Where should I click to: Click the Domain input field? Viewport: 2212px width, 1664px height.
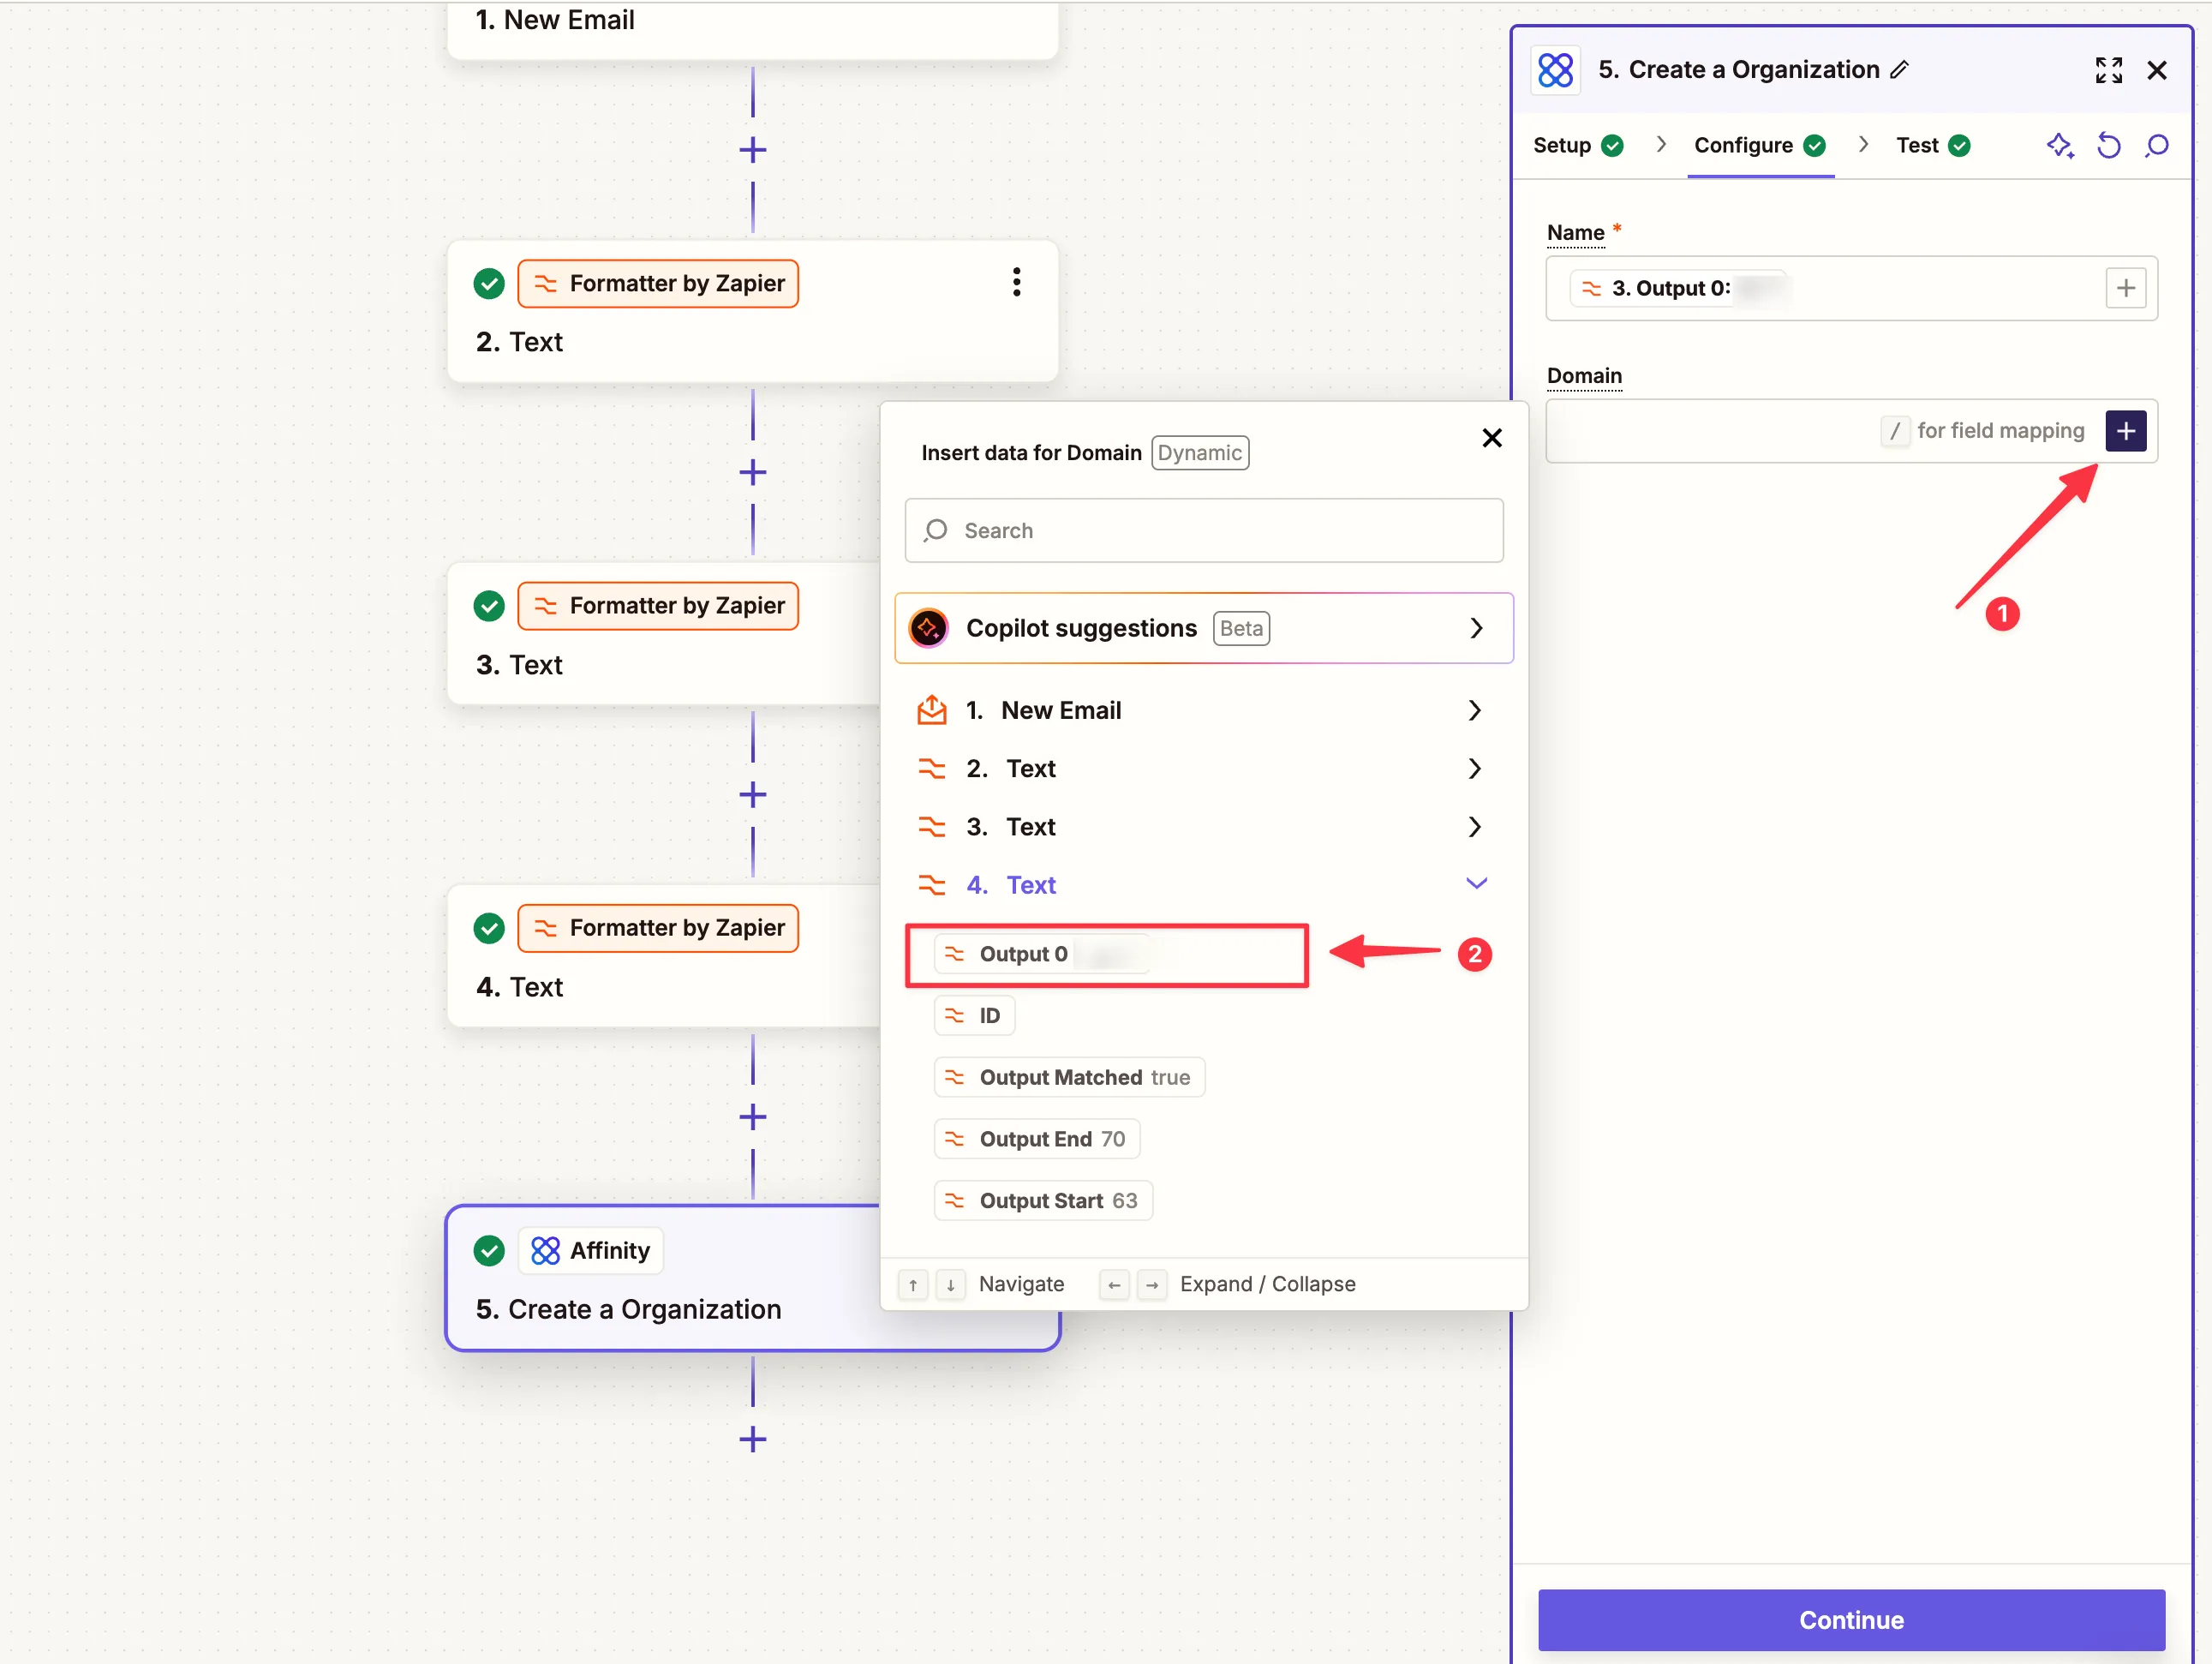1851,431
